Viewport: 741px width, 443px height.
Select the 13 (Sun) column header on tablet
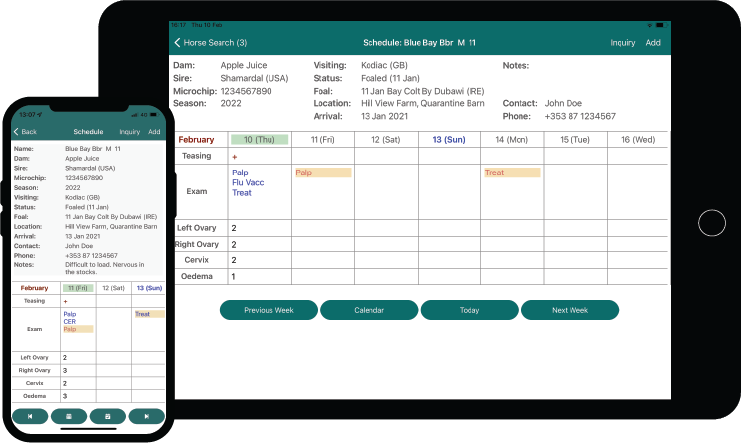click(x=448, y=140)
